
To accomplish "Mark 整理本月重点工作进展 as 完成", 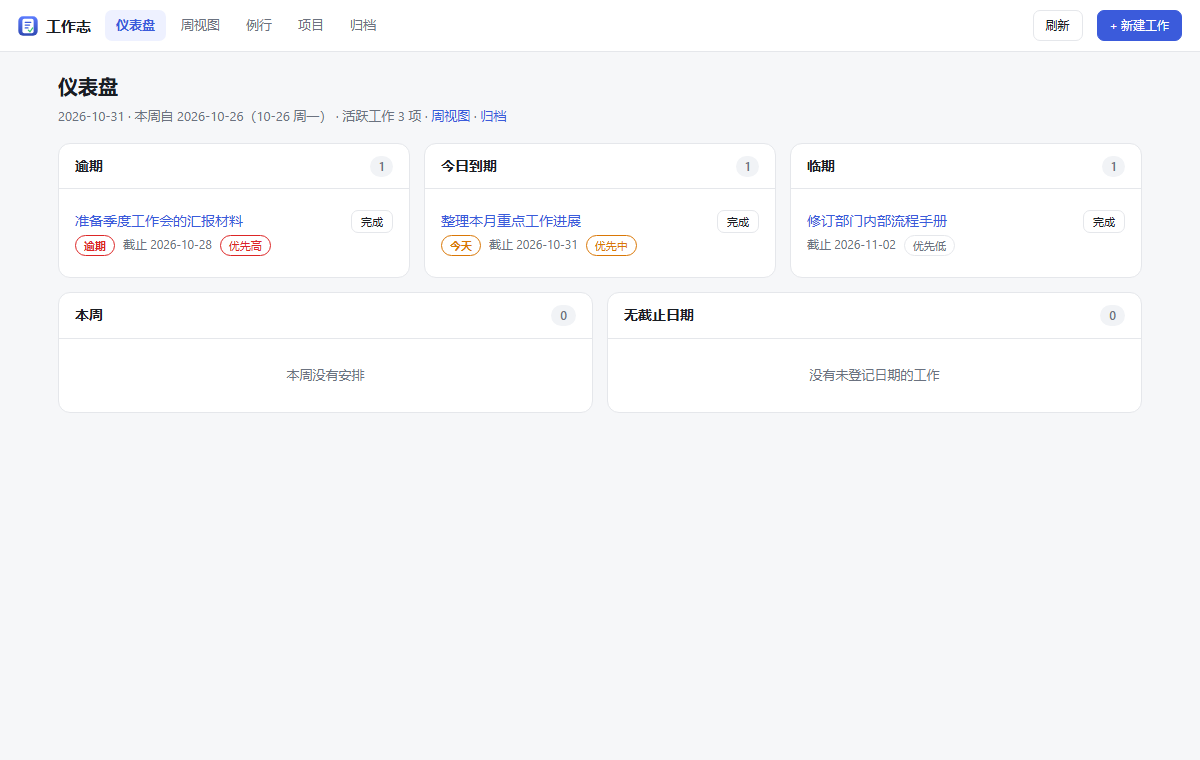I will [738, 222].
